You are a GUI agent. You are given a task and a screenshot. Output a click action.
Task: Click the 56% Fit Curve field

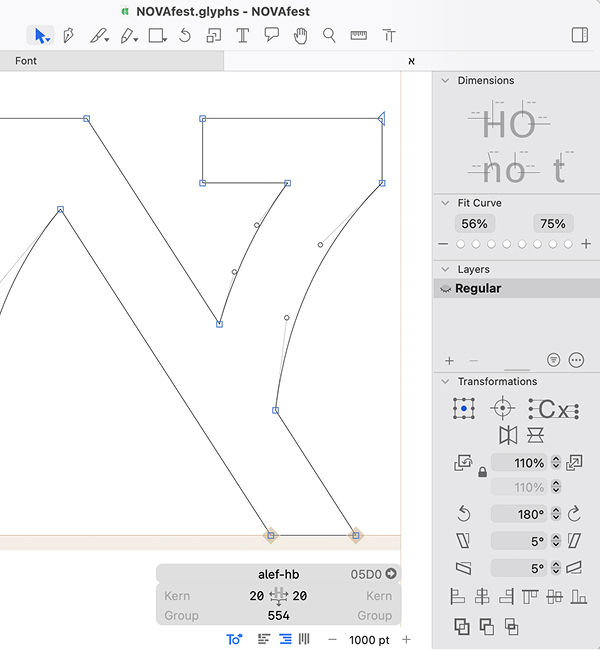coord(474,224)
